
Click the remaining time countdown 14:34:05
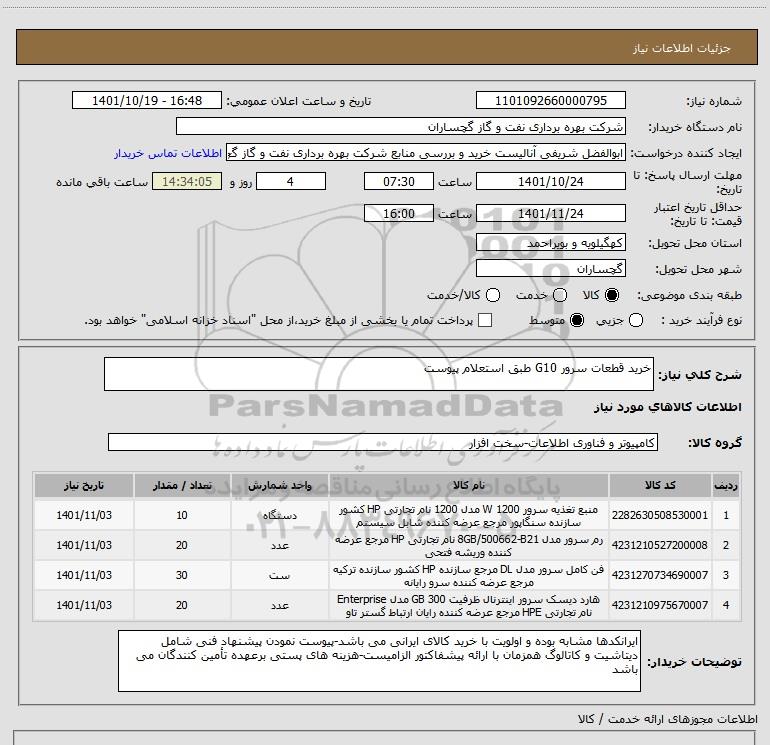pyautogui.click(x=187, y=181)
